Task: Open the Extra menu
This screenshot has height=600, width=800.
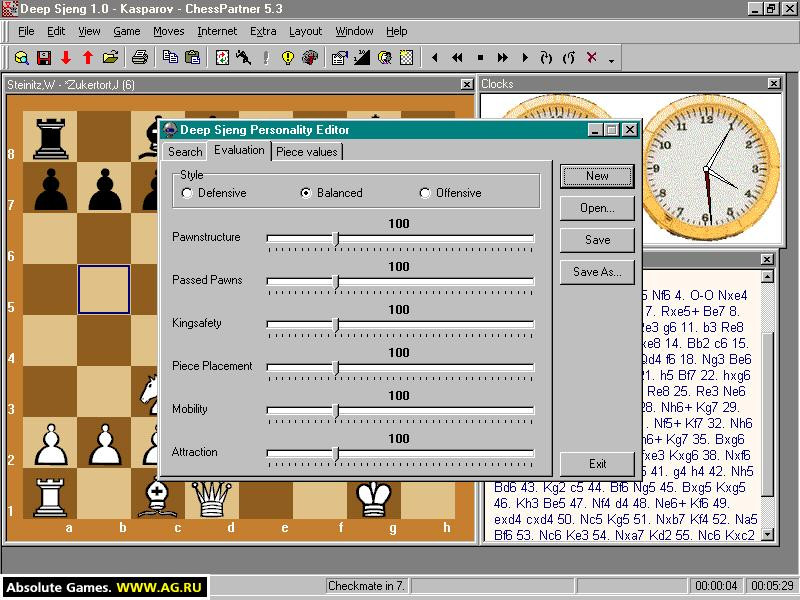Action: 263,32
